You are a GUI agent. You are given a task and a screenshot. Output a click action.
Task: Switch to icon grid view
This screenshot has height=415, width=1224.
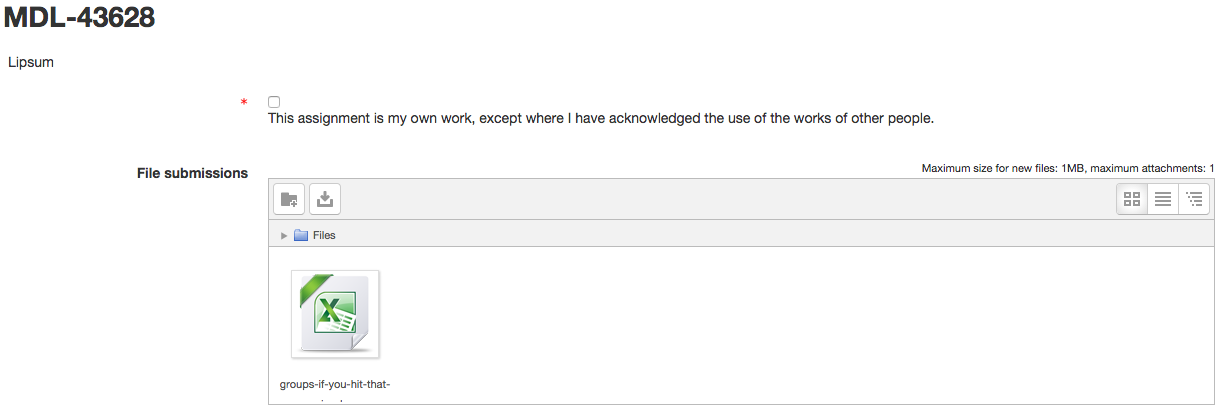(x=1132, y=199)
